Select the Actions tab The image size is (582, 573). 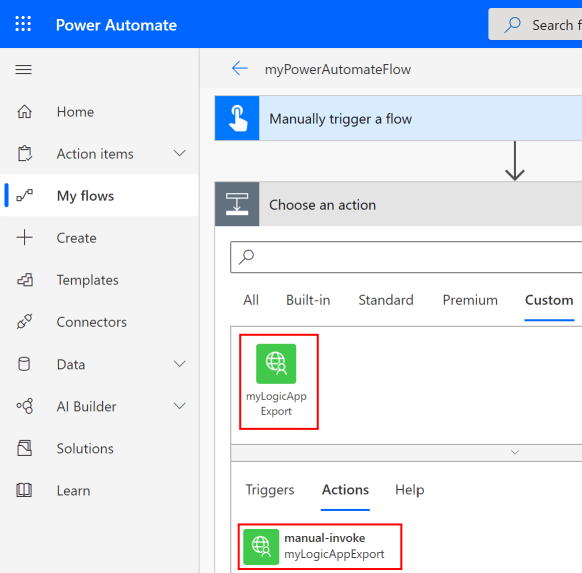coord(345,490)
